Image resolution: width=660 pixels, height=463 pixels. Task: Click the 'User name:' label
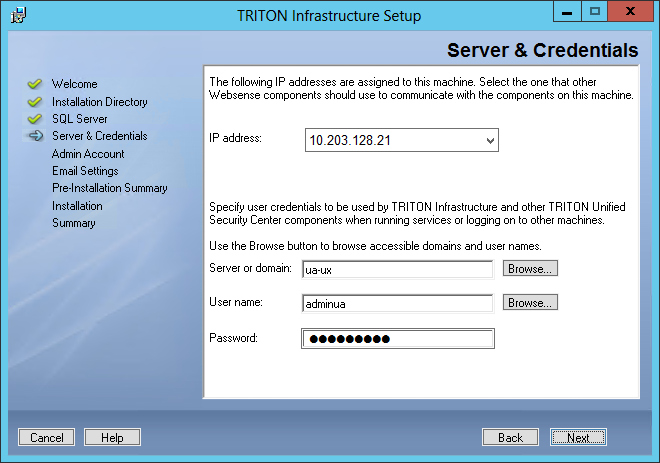236,302
